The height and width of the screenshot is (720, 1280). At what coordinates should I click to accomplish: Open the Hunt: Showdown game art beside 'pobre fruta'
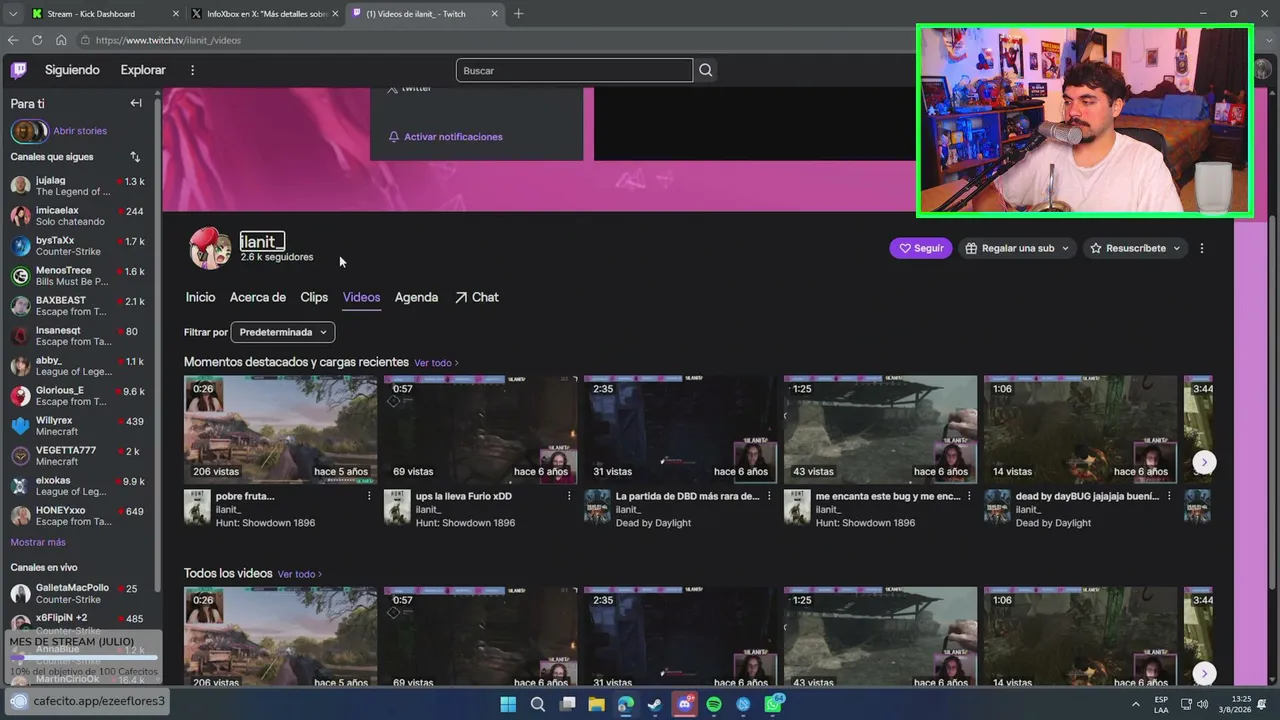197,507
